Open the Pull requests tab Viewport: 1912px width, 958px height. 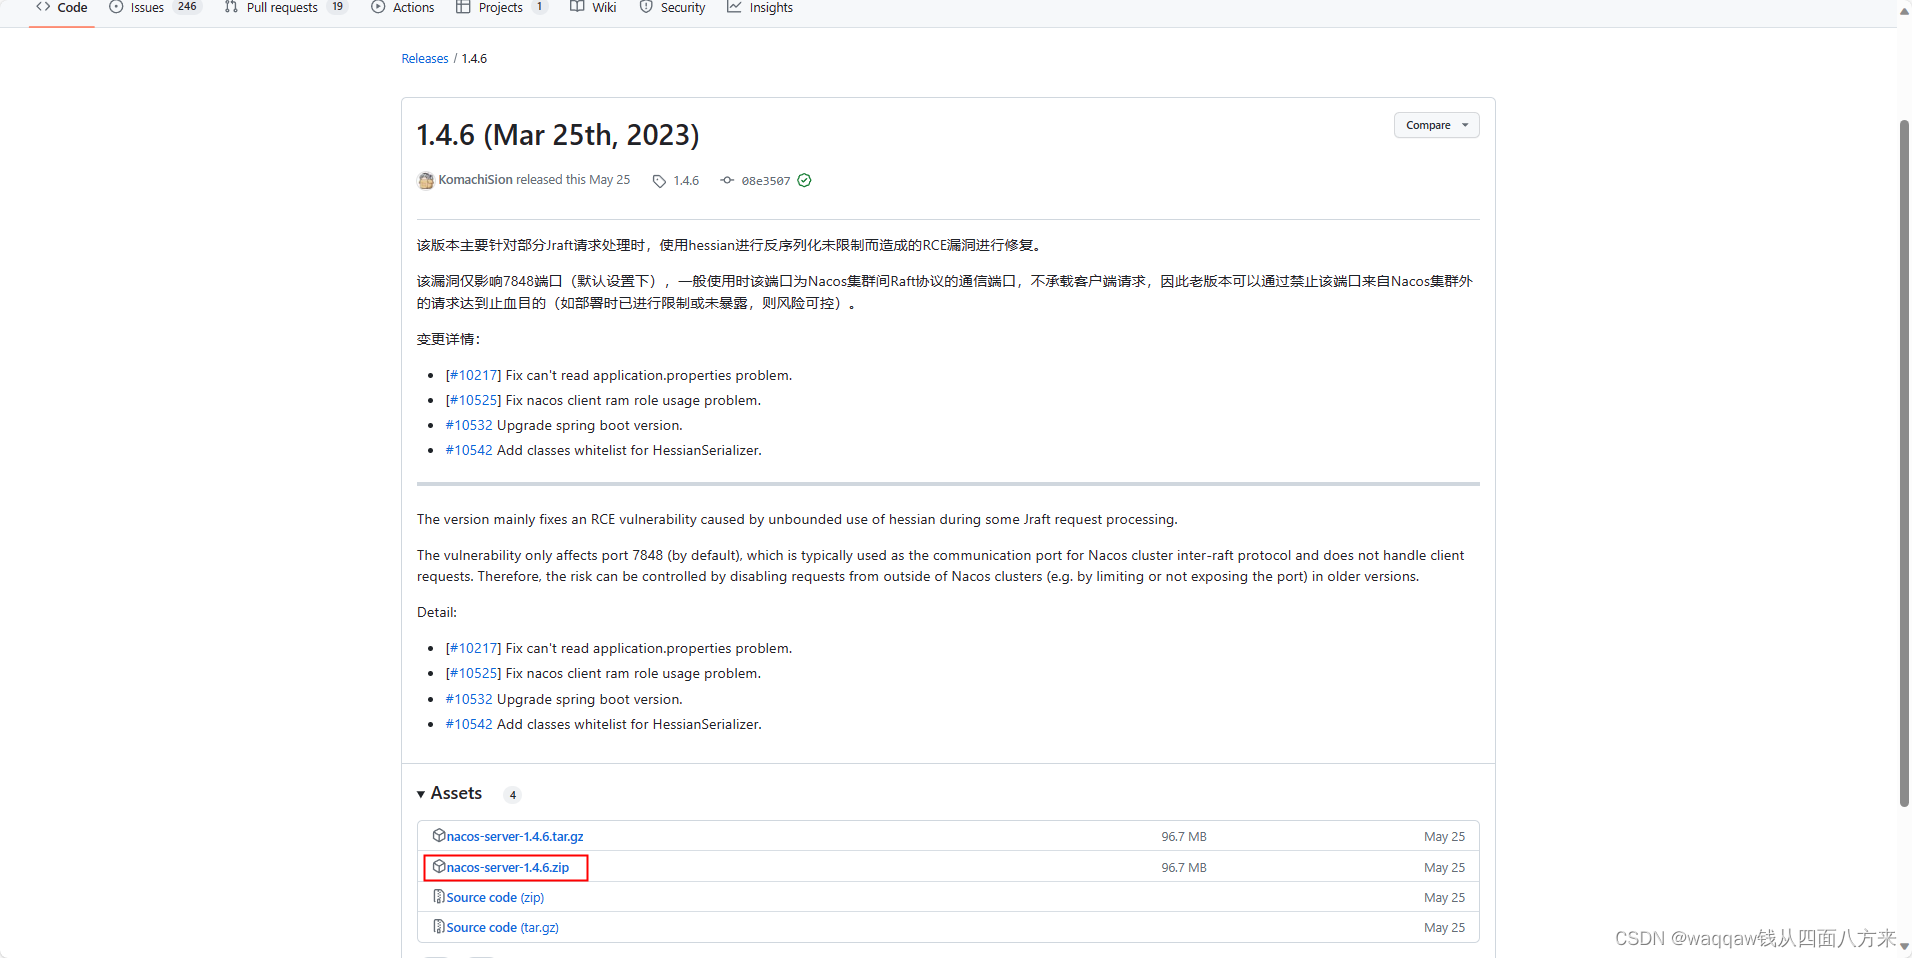point(286,8)
